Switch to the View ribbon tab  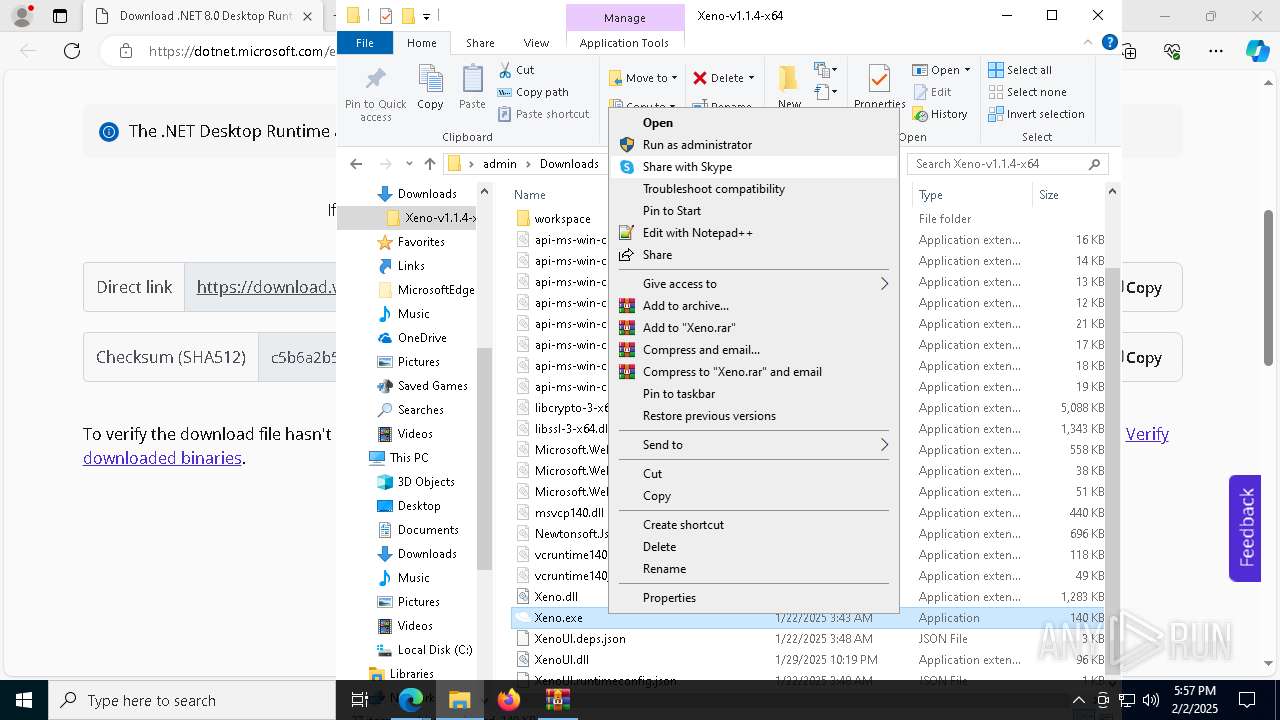pos(536,43)
